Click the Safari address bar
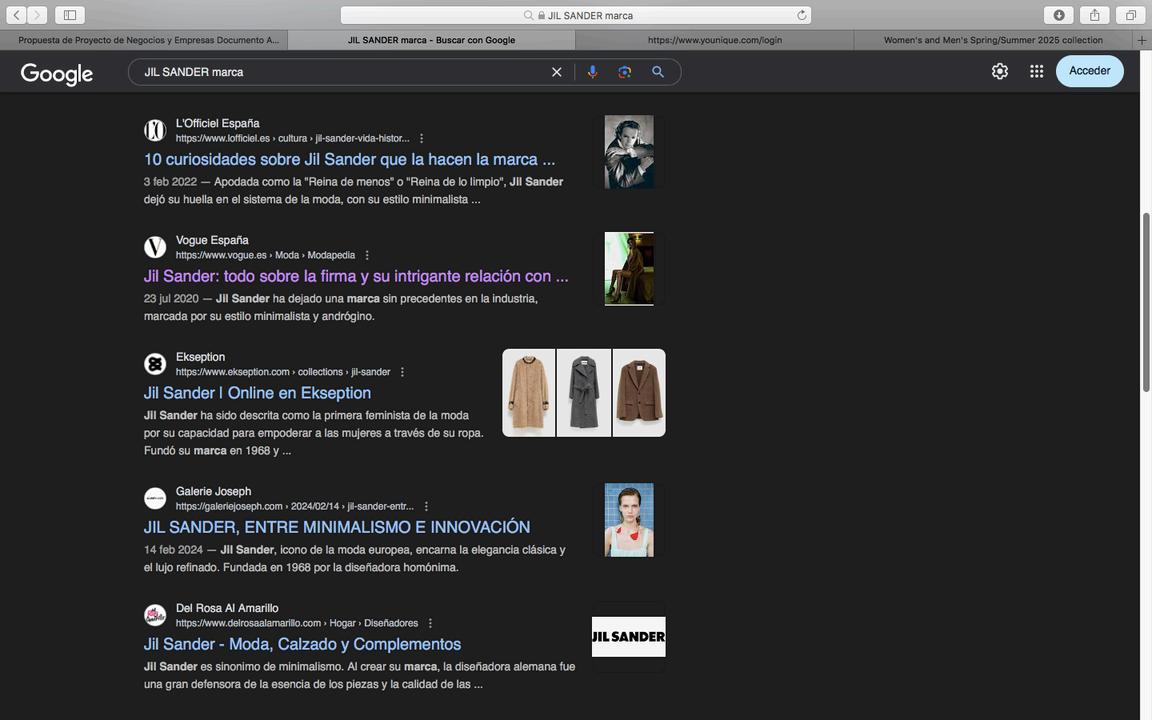Viewport: 1152px width, 720px height. [x=576, y=15]
